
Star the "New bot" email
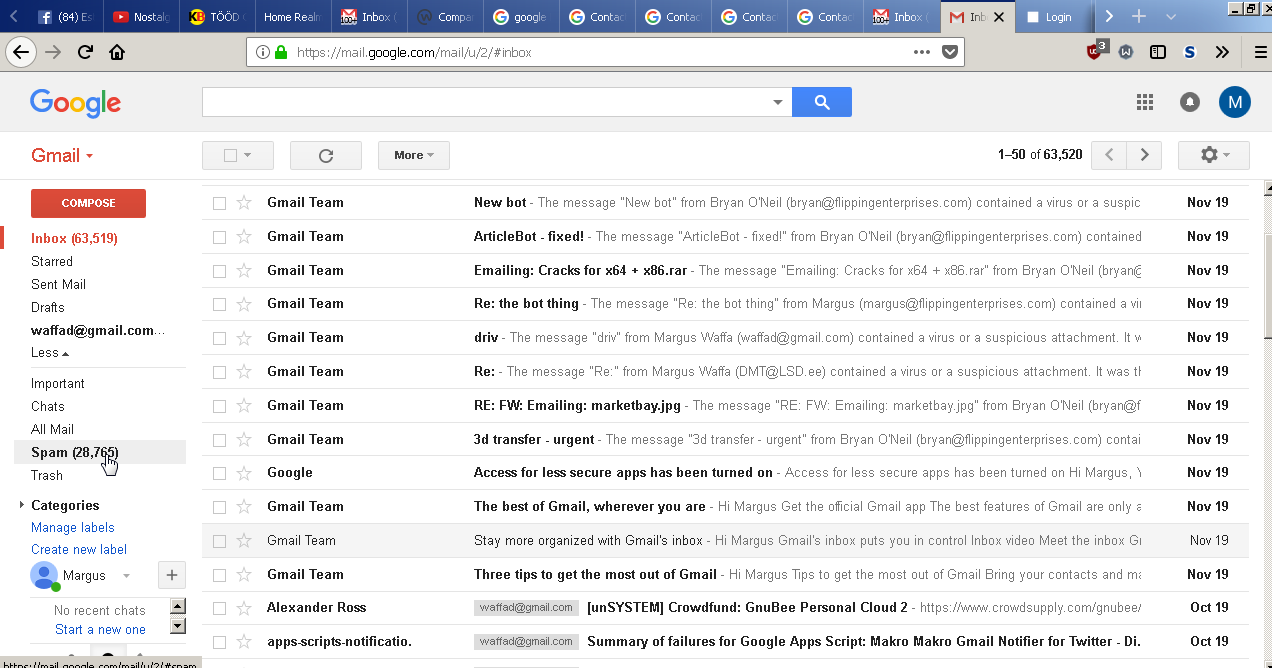click(x=244, y=203)
